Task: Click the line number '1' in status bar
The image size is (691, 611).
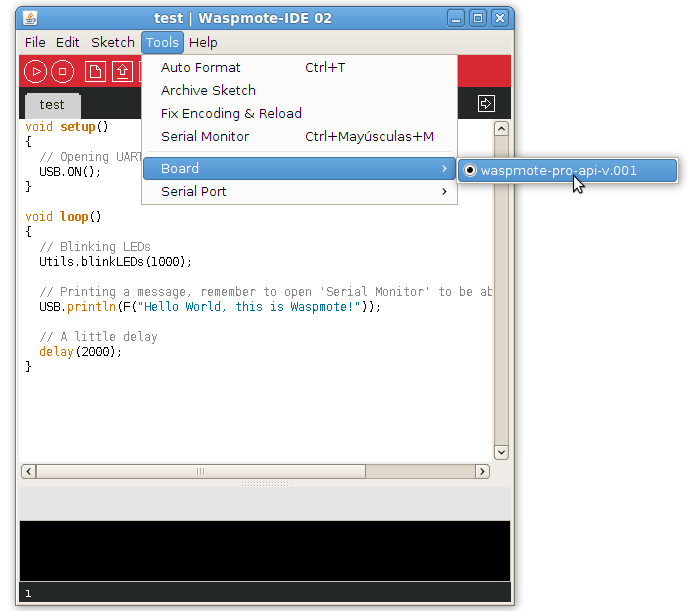Action: (28, 594)
